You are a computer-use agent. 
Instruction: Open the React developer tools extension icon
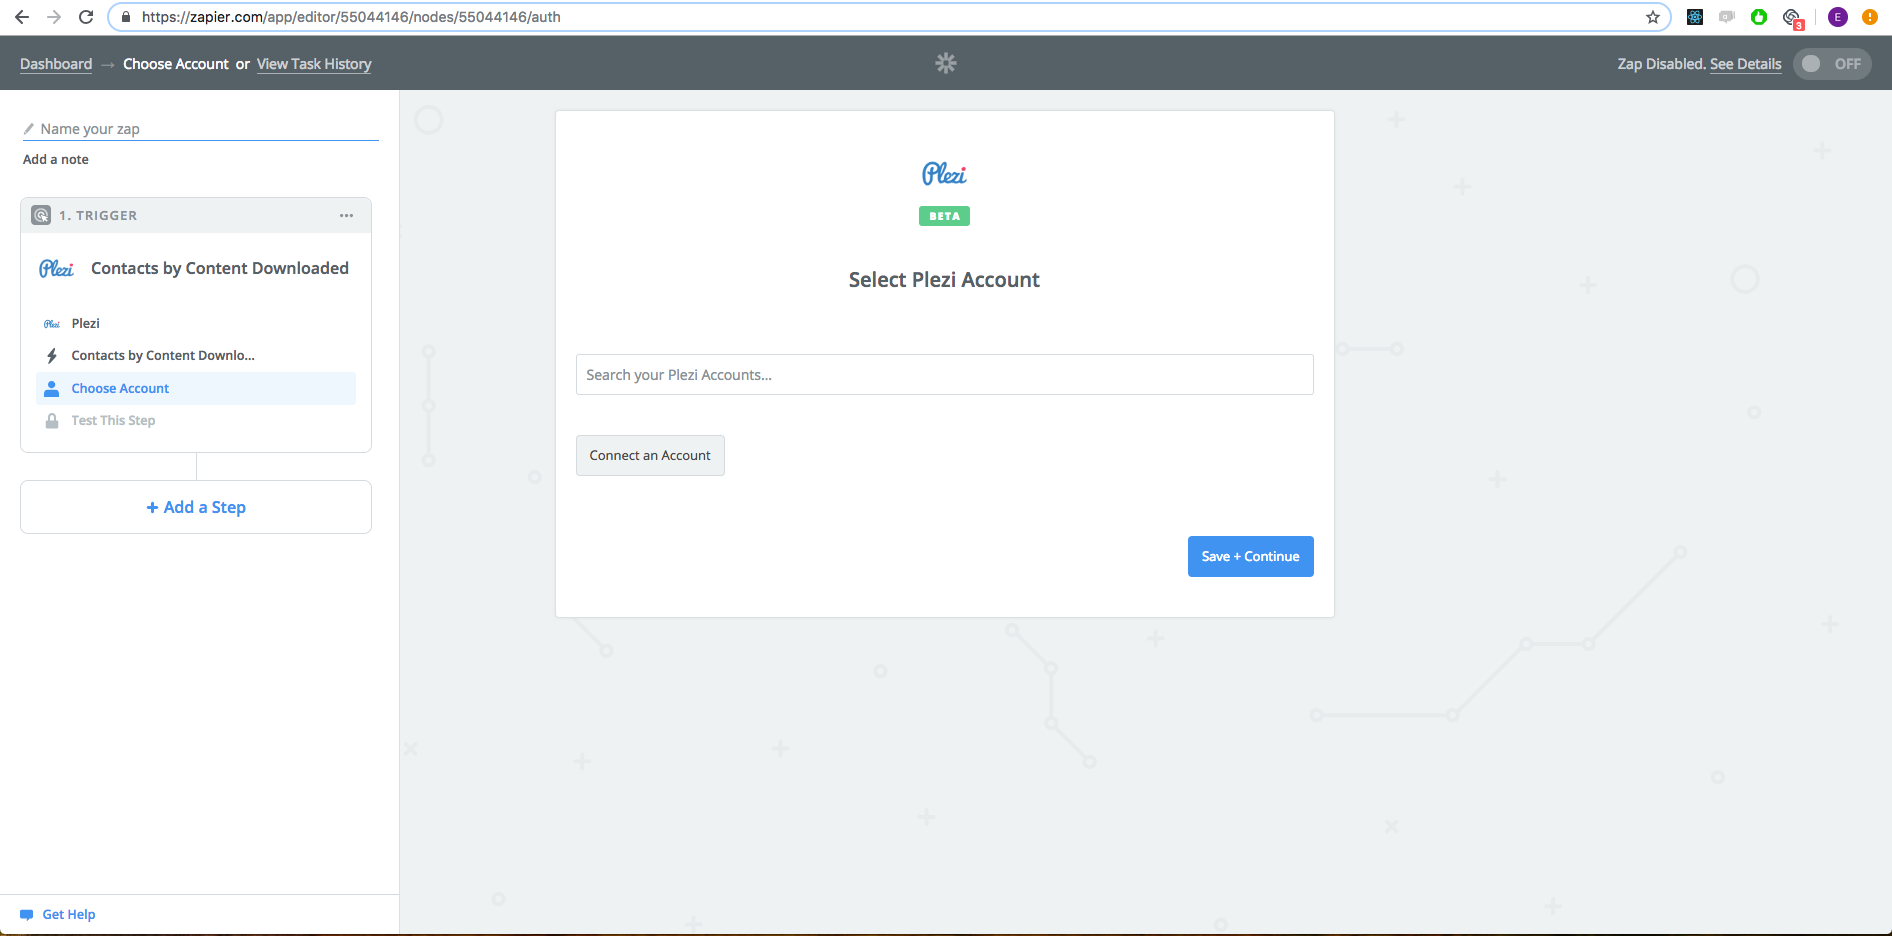[x=1695, y=17]
